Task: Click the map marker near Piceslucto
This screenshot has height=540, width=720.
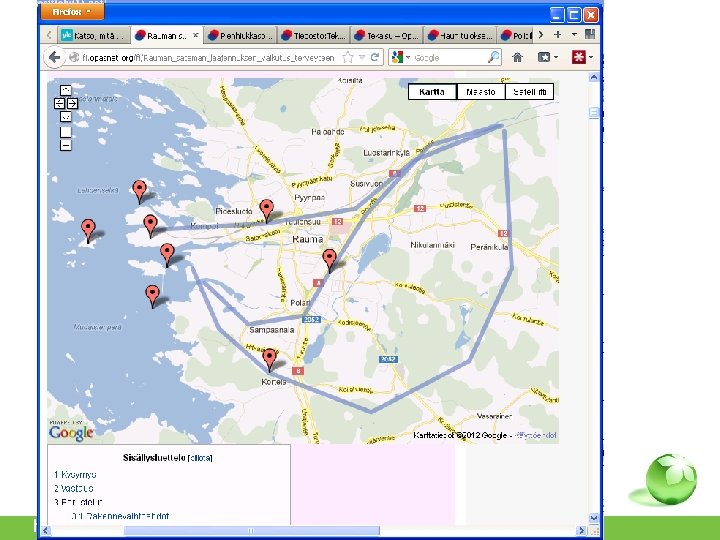Action: (x=267, y=210)
